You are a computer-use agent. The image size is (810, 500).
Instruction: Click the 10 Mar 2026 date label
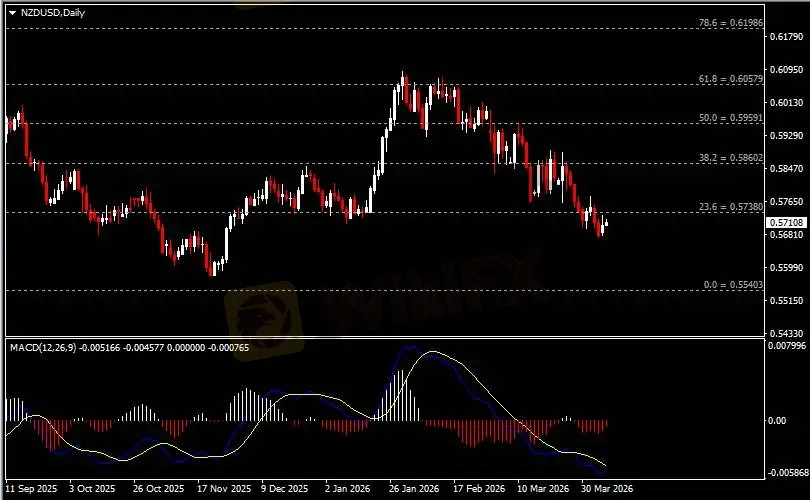543,488
